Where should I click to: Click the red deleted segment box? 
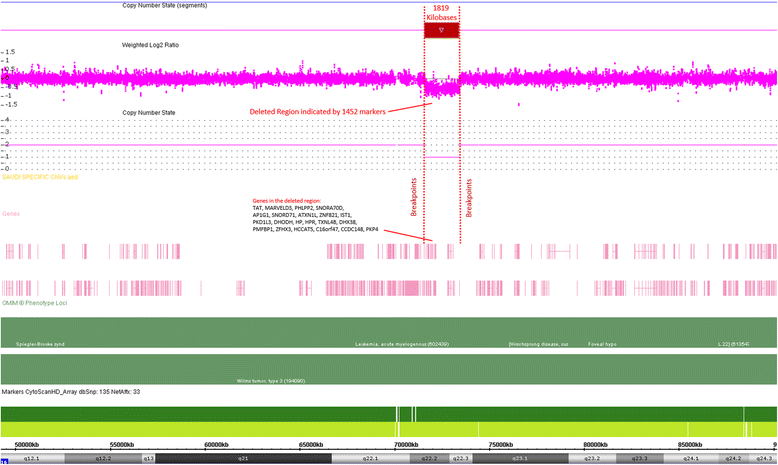pos(441,31)
